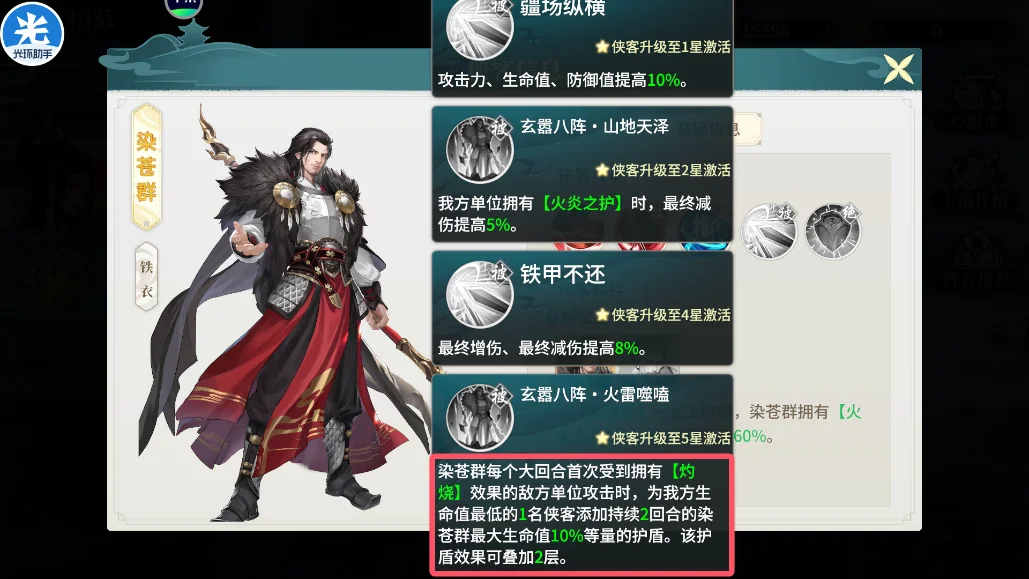1029x579 pixels.
Task: Click the 山地天泽 火炎之护 description card
Action: pyautogui.click(x=582, y=174)
